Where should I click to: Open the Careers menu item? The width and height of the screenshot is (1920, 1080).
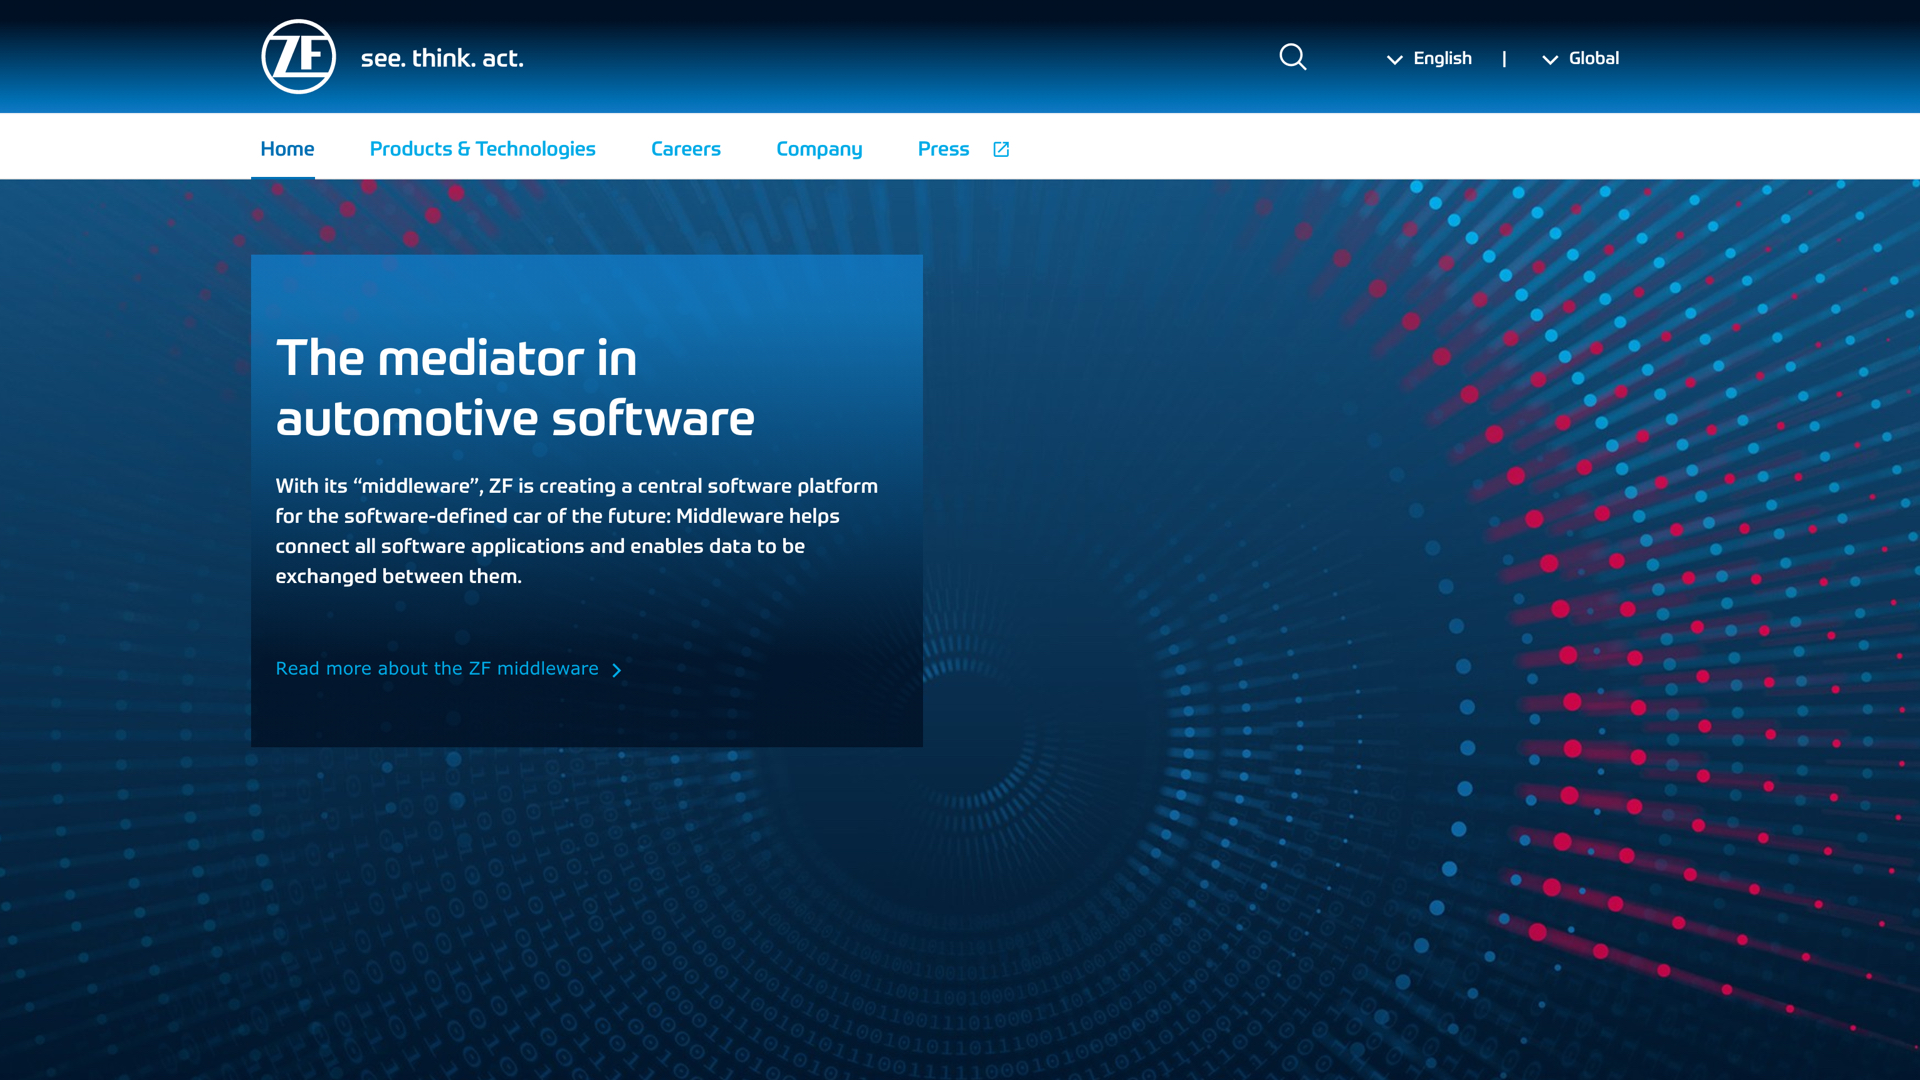[x=686, y=149]
